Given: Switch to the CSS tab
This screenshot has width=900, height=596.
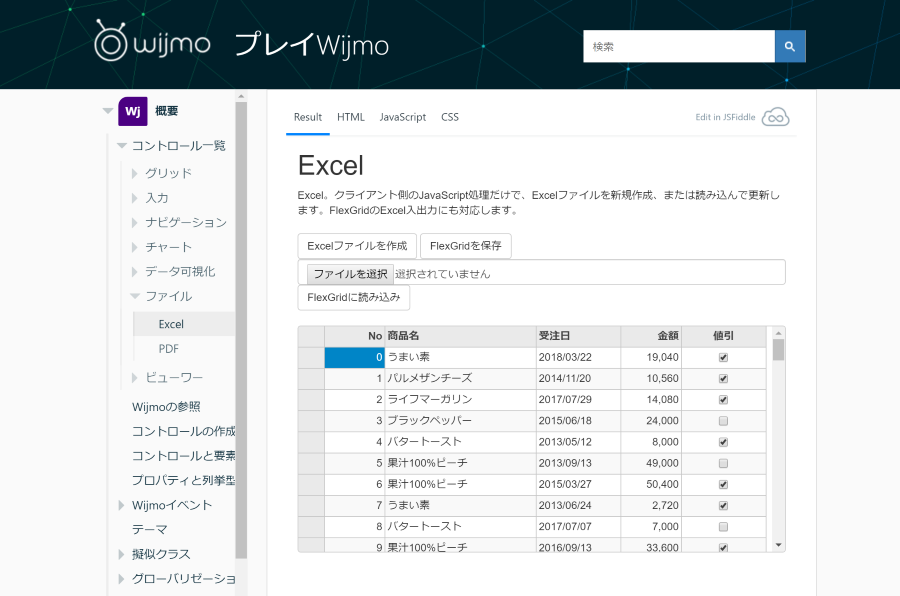Looking at the screenshot, I should 450,117.
